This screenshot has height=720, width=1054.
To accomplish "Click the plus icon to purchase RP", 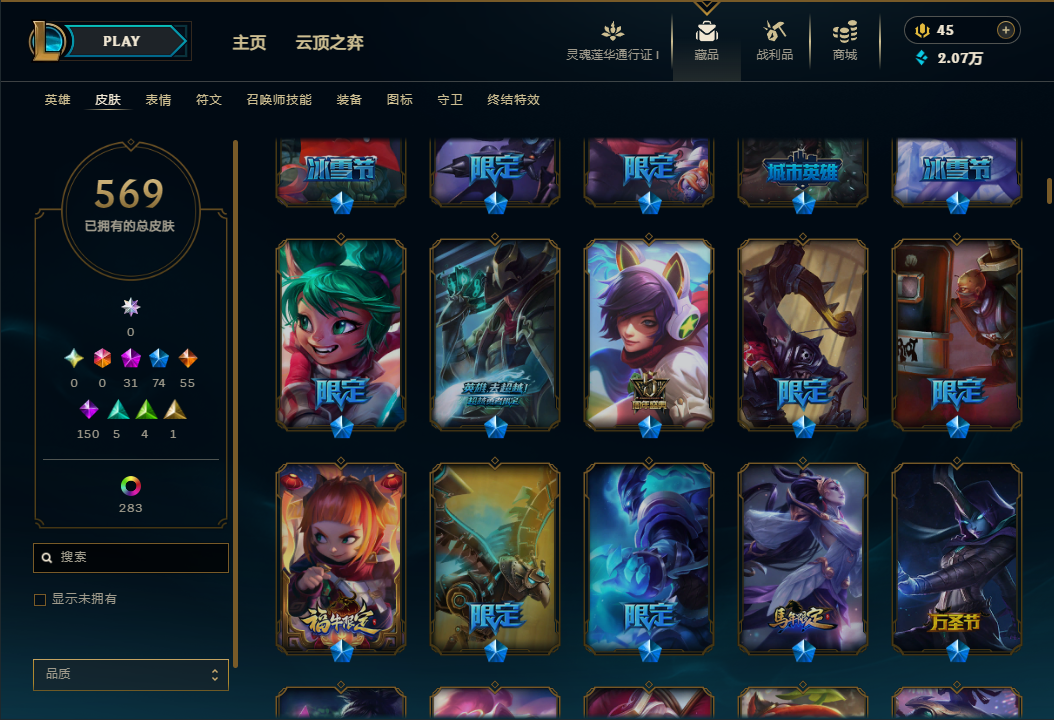I will [1006, 30].
